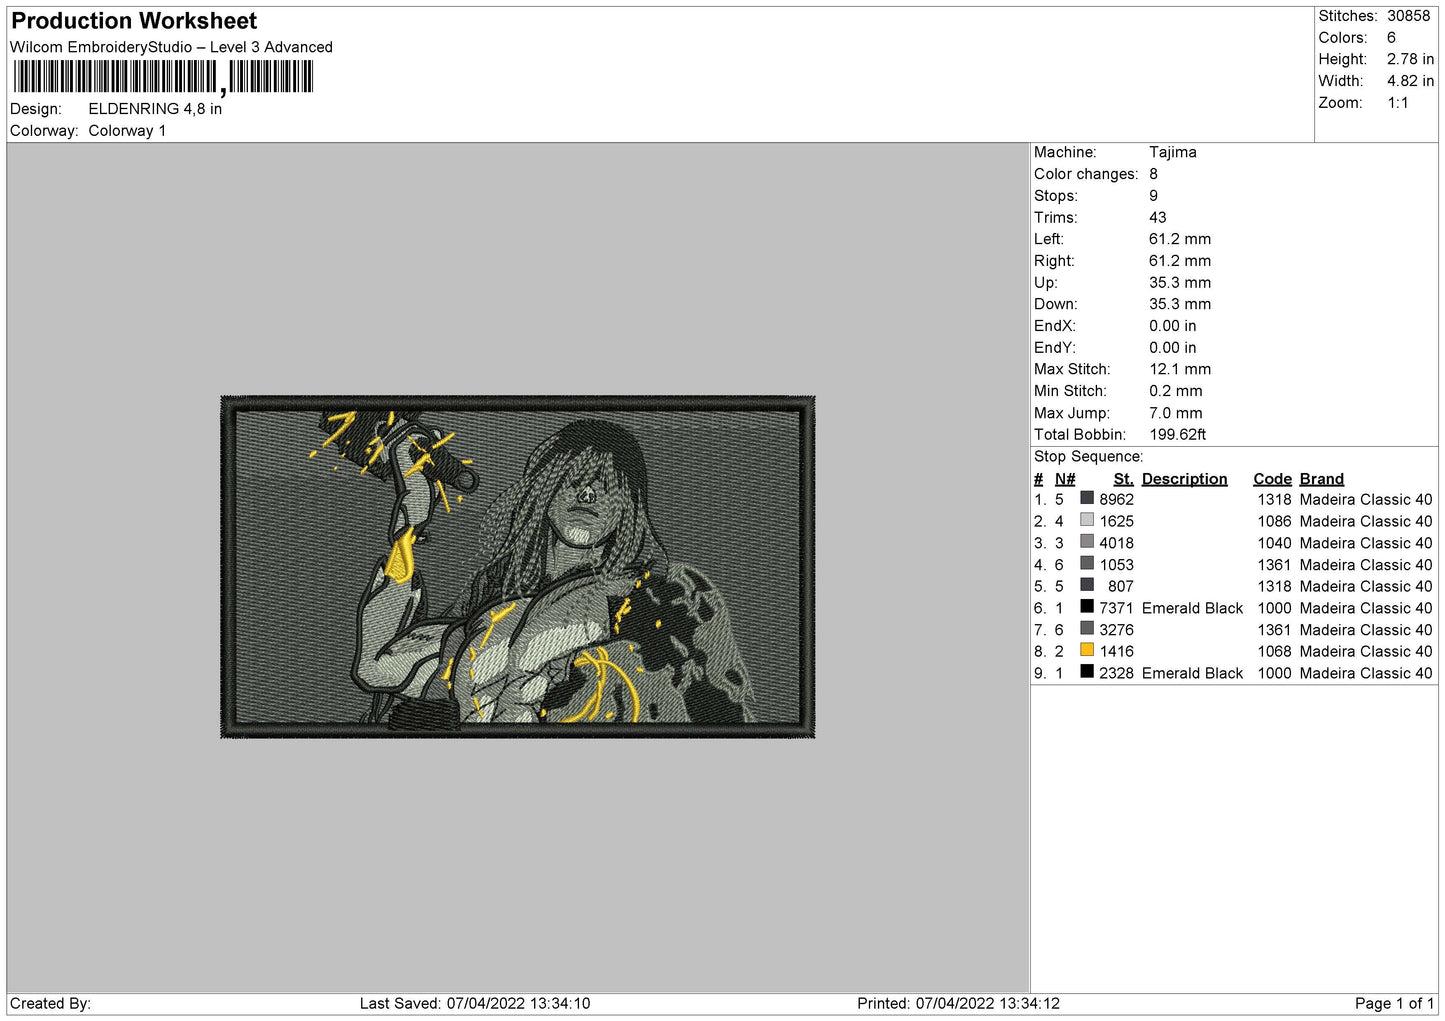Screen dimensions: 1445x1021
Task: Click the Description column header
Action: (x=1184, y=479)
